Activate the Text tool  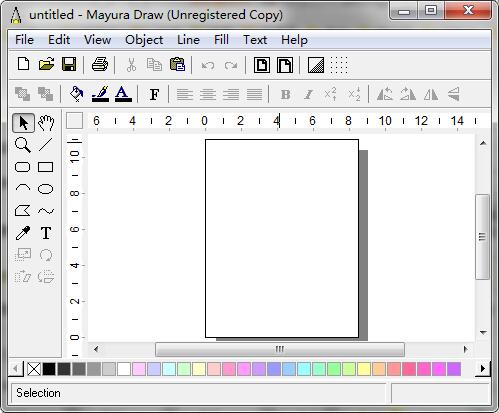[46, 233]
